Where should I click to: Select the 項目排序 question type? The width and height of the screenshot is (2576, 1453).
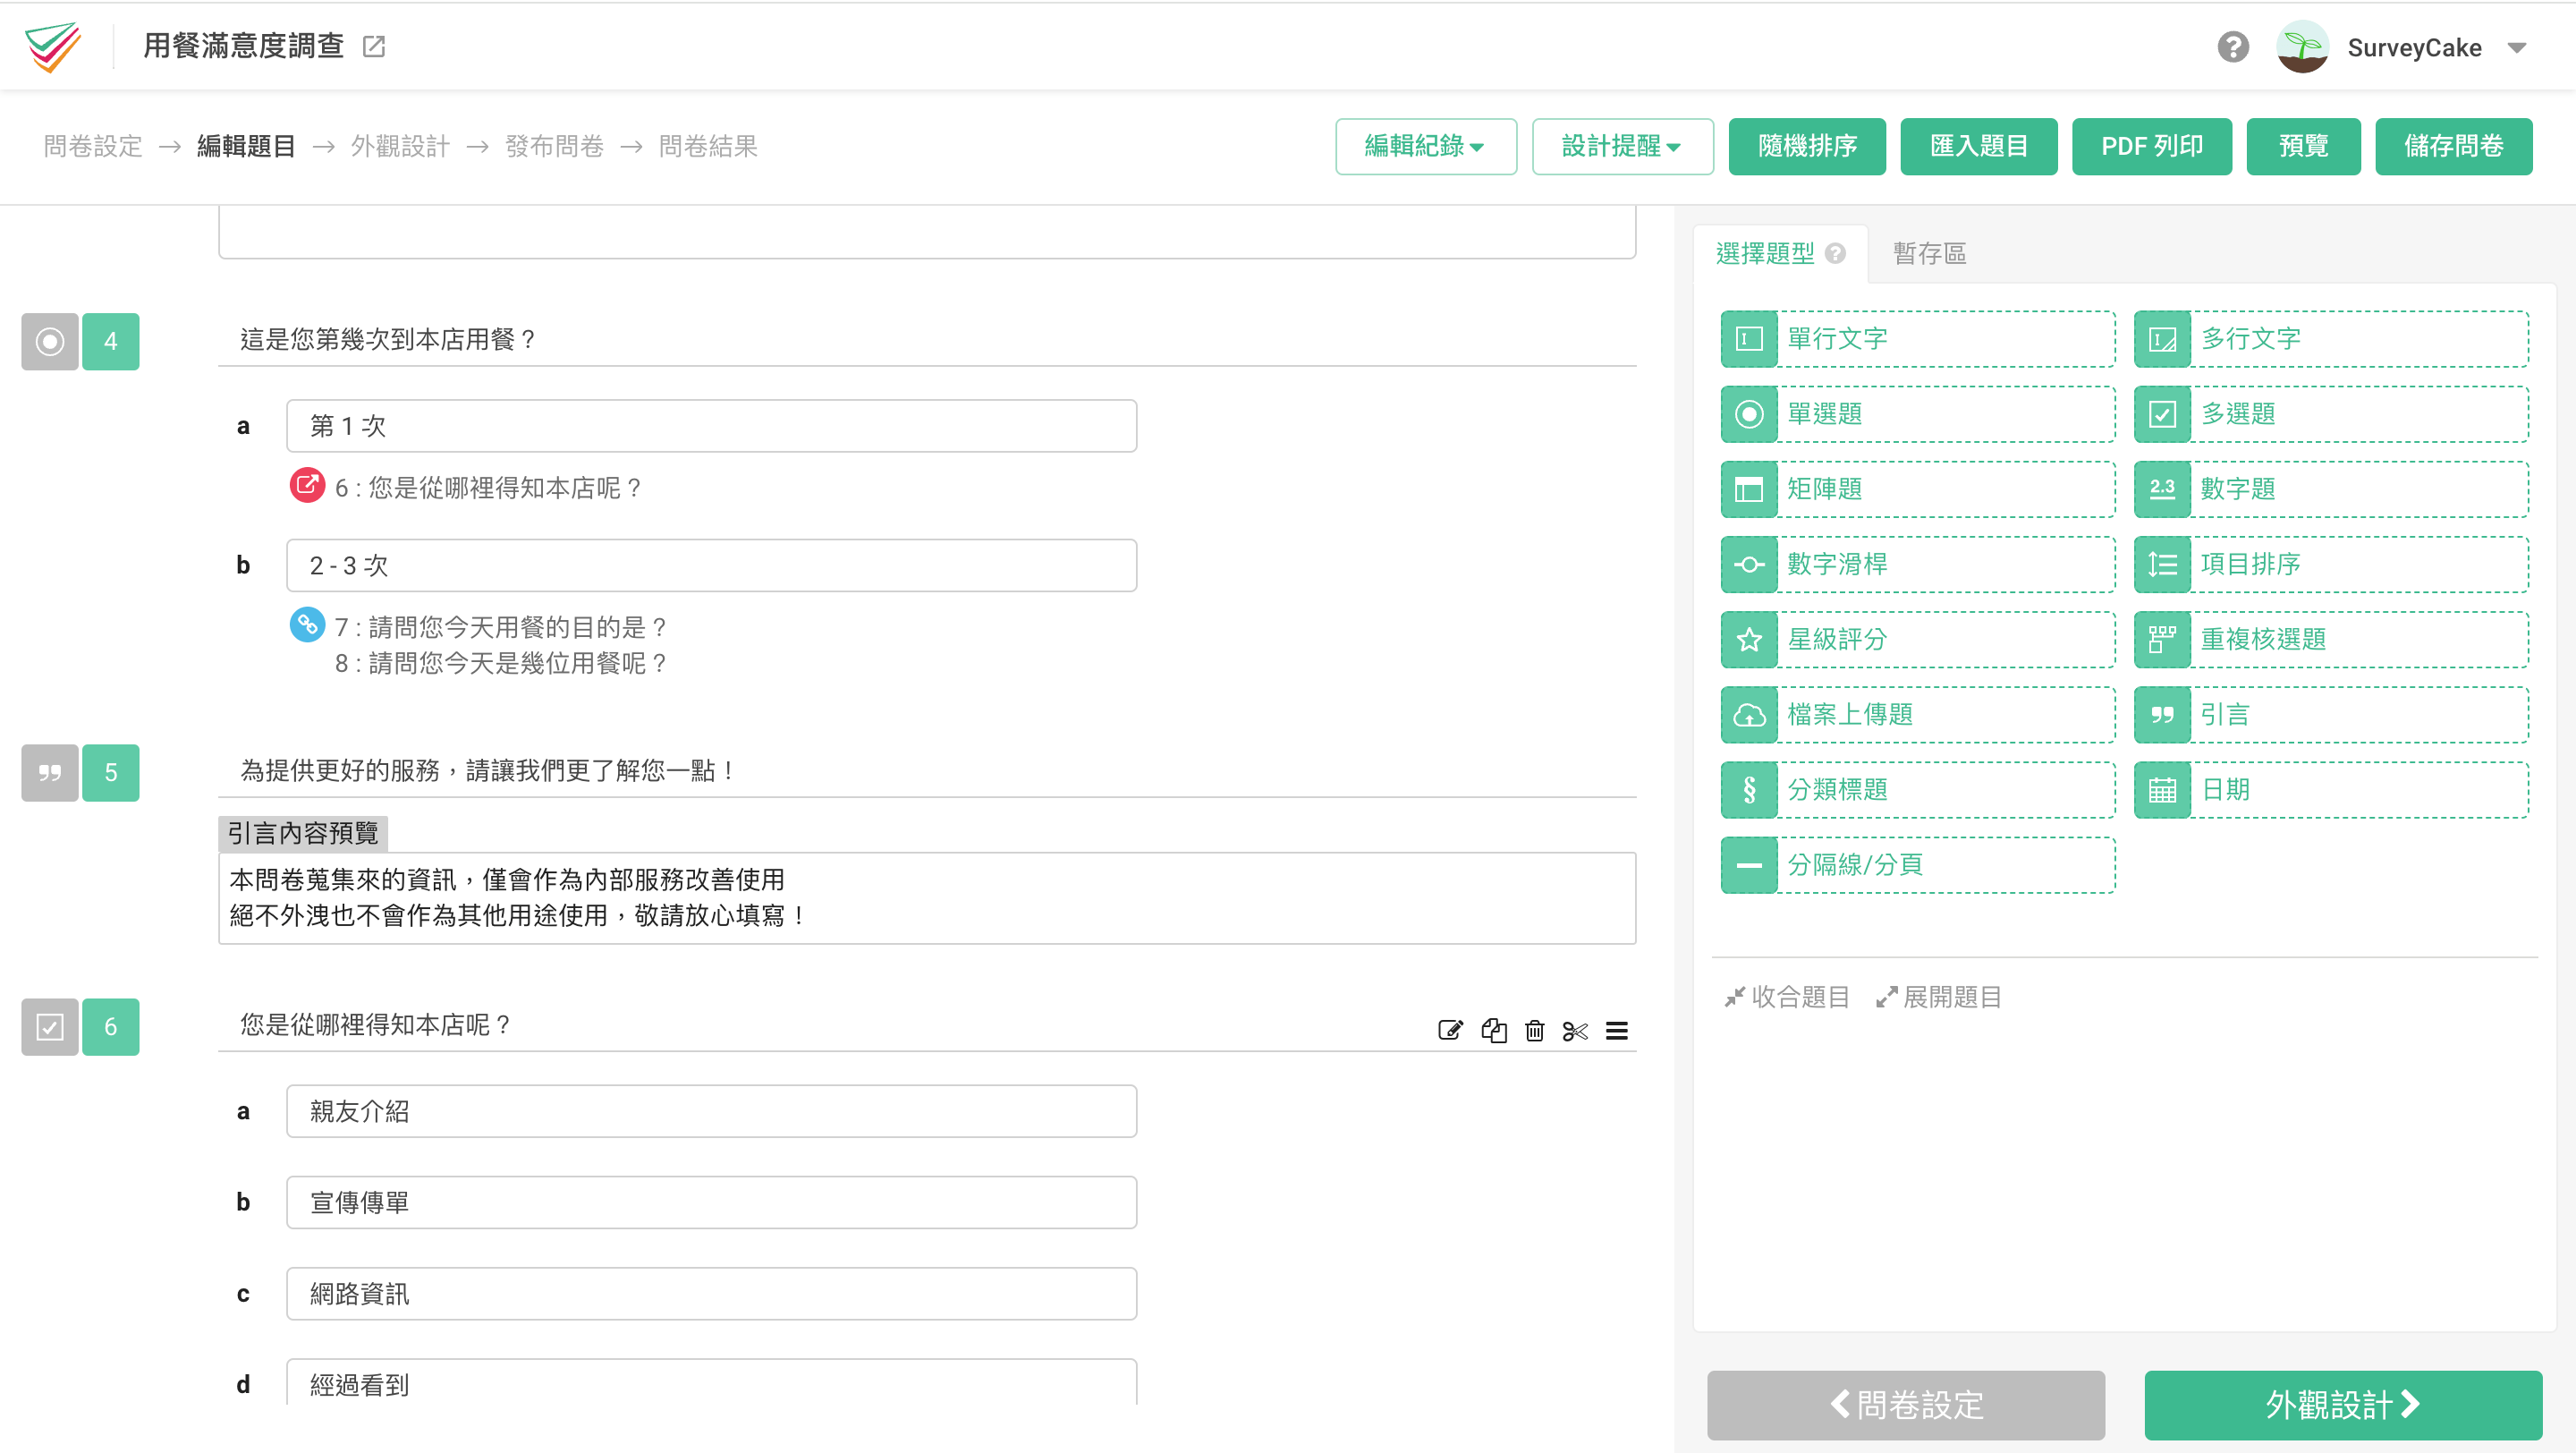2331,564
